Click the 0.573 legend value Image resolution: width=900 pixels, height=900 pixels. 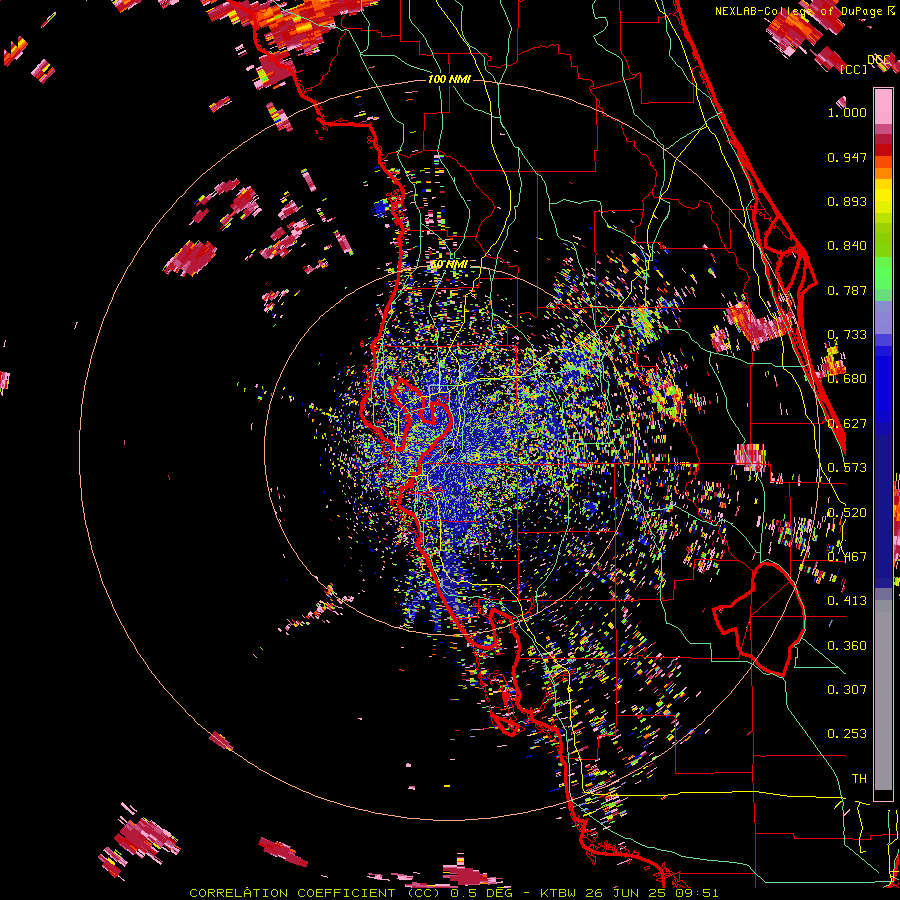[x=847, y=468]
